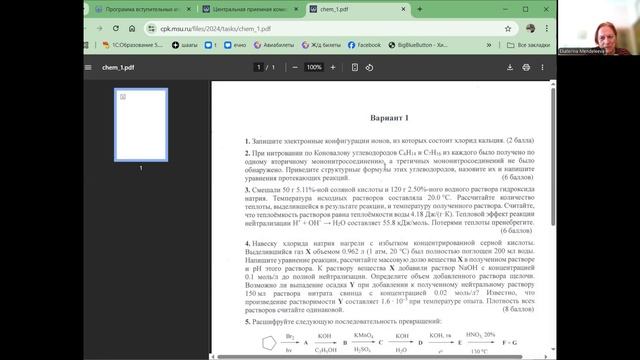Image resolution: width=640 pixels, height=360 pixels.
Task: Click the 100% zoom level field
Action: [x=314, y=67]
